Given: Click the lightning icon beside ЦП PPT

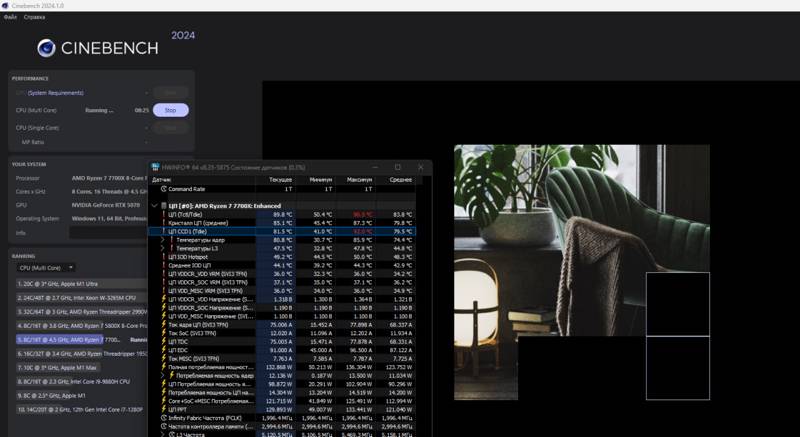Looking at the screenshot, I should click(x=162, y=409).
